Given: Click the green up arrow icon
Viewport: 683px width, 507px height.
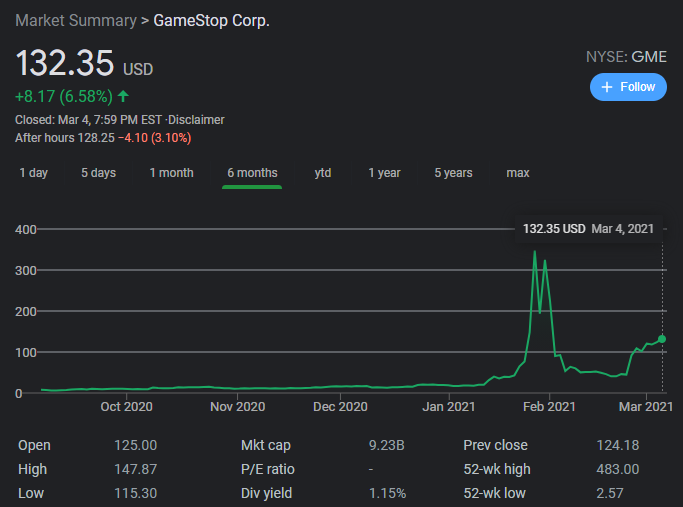Looking at the screenshot, I should 123,97.
